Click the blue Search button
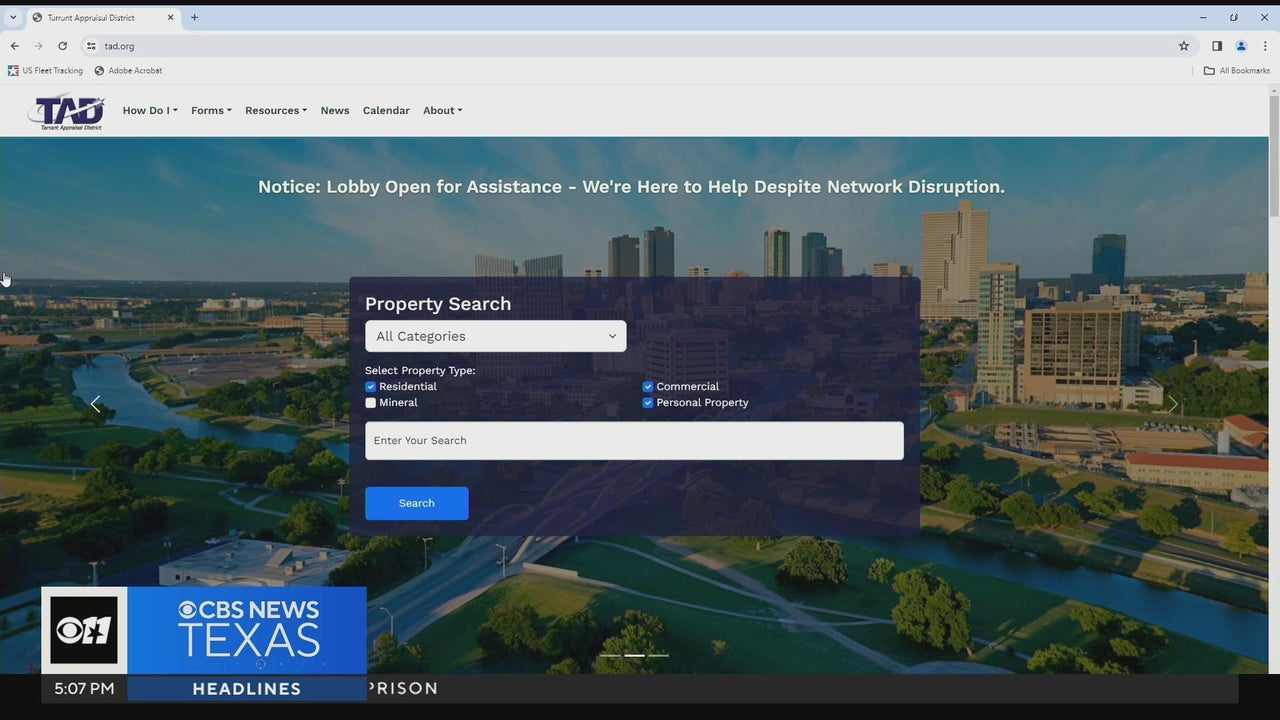The width and height of the screenshot is (1280, 720). (416, 503)
